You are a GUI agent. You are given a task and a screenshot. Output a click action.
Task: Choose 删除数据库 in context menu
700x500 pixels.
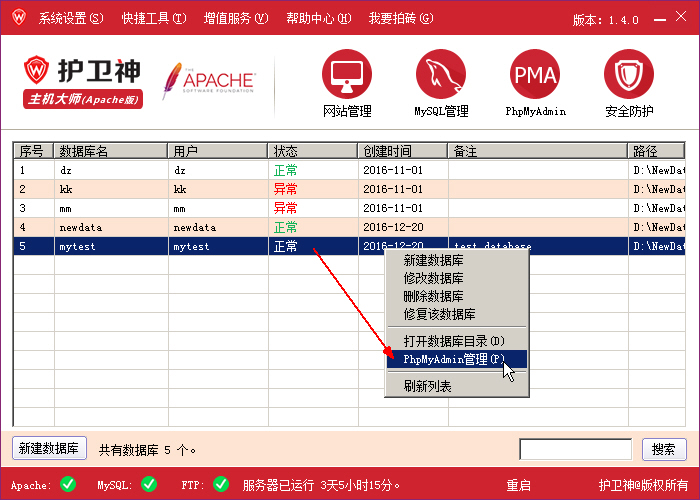coord(457,296)
